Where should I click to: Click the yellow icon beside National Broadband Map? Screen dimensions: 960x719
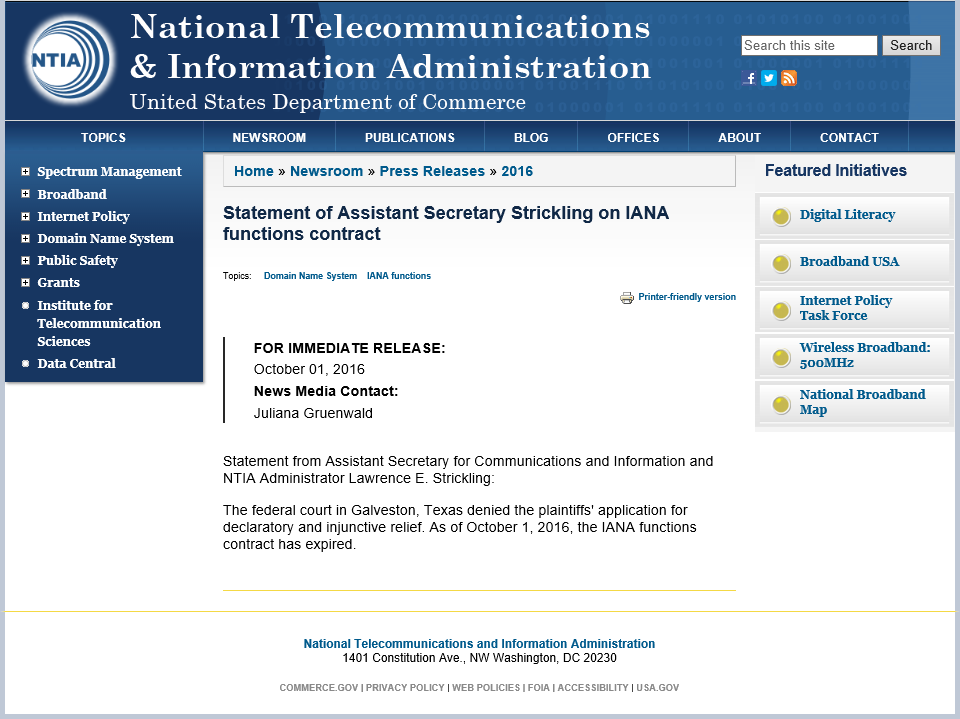(x=781, y=402)
